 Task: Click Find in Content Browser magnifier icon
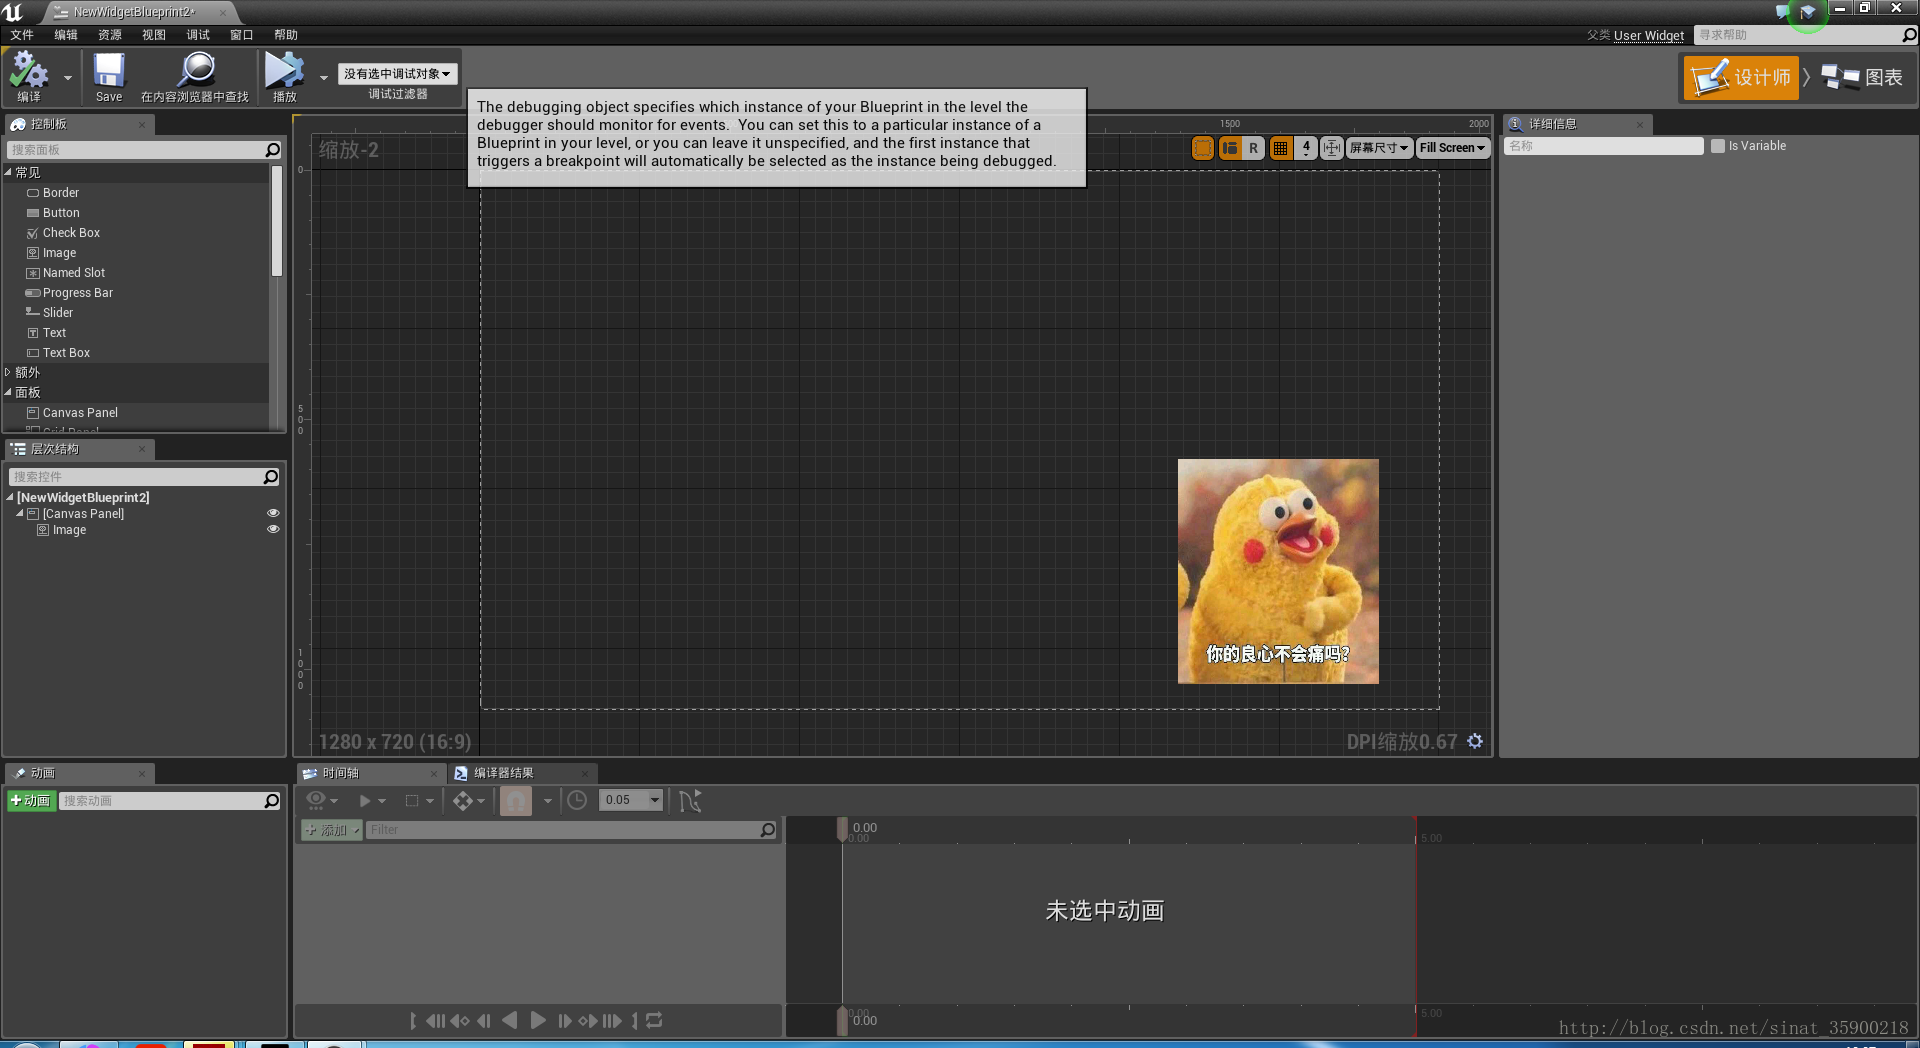coord(195,70)
